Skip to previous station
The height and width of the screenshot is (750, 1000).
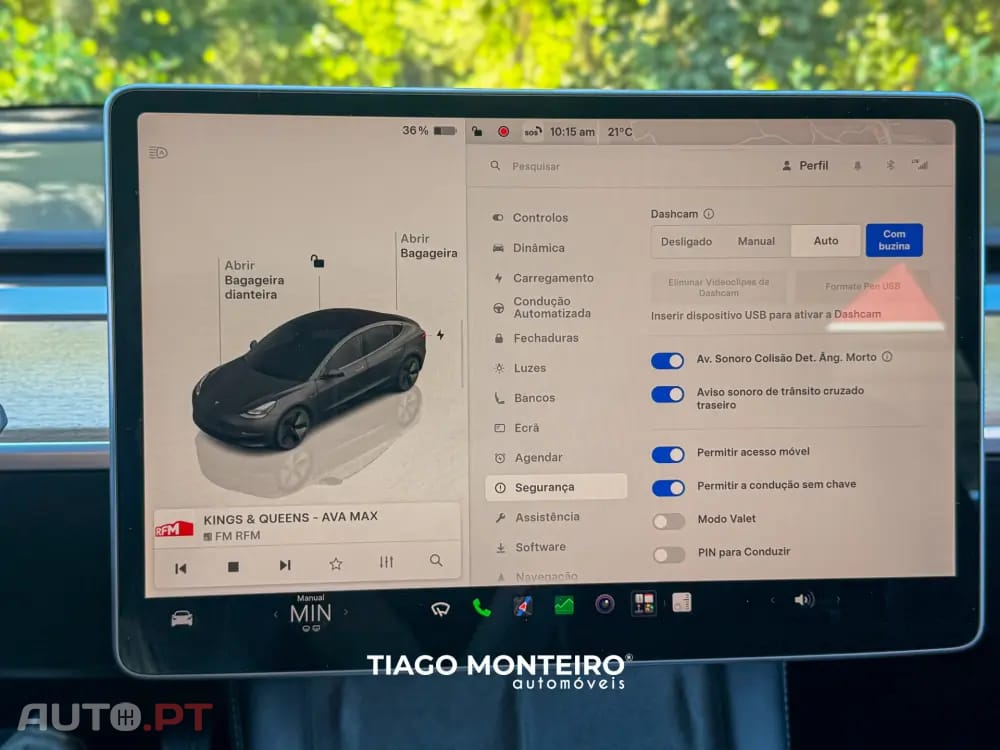point(180,568)
